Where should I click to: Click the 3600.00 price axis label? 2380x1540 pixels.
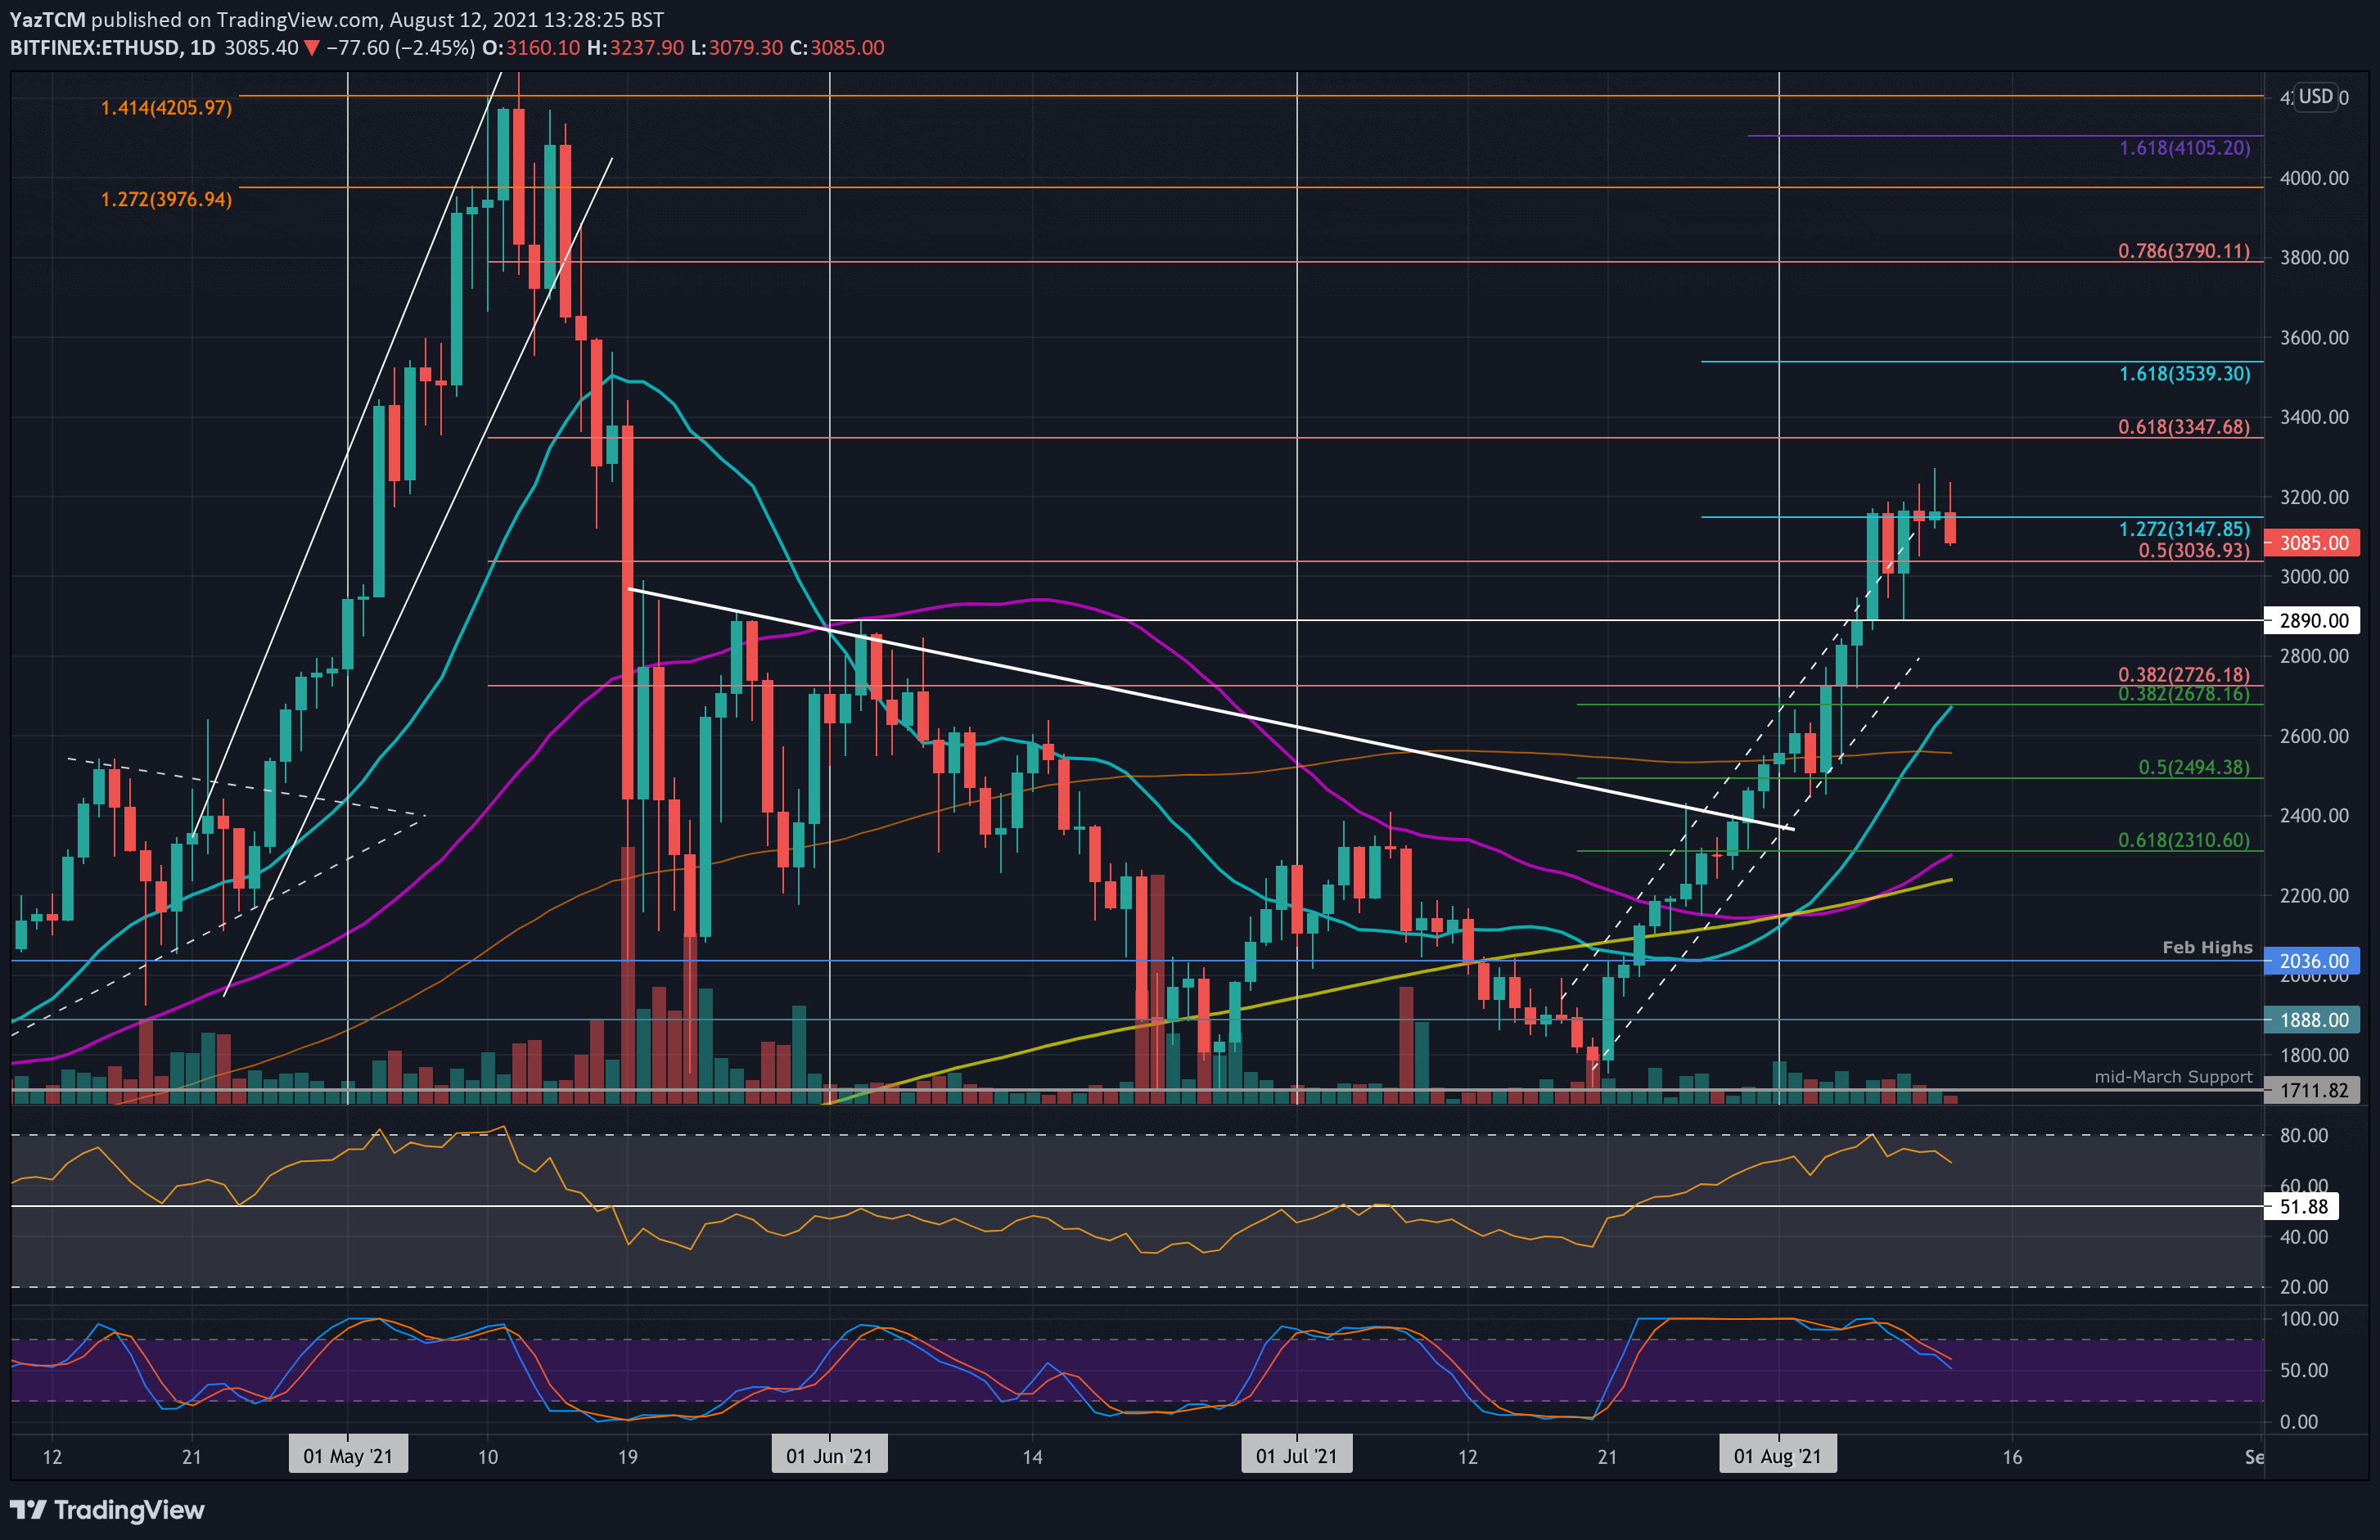click(2314, 338)
